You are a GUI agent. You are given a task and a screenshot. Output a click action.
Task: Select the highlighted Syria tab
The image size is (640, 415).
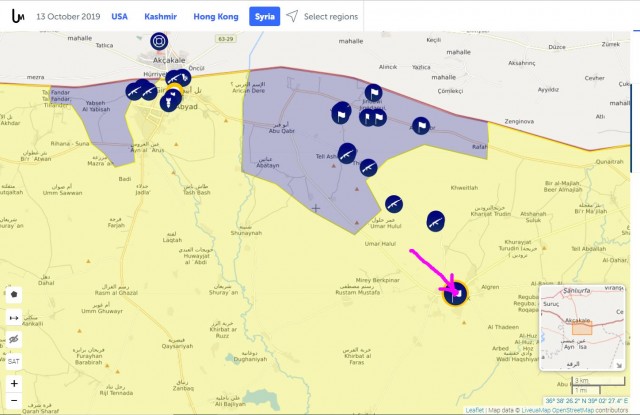(x=264, y=17)
